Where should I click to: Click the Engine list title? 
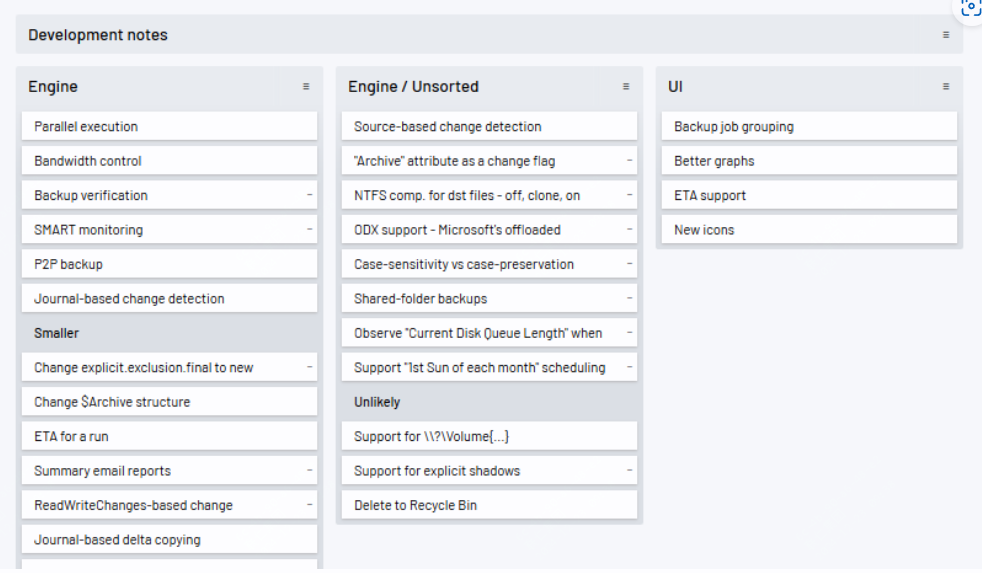(53, 87)
